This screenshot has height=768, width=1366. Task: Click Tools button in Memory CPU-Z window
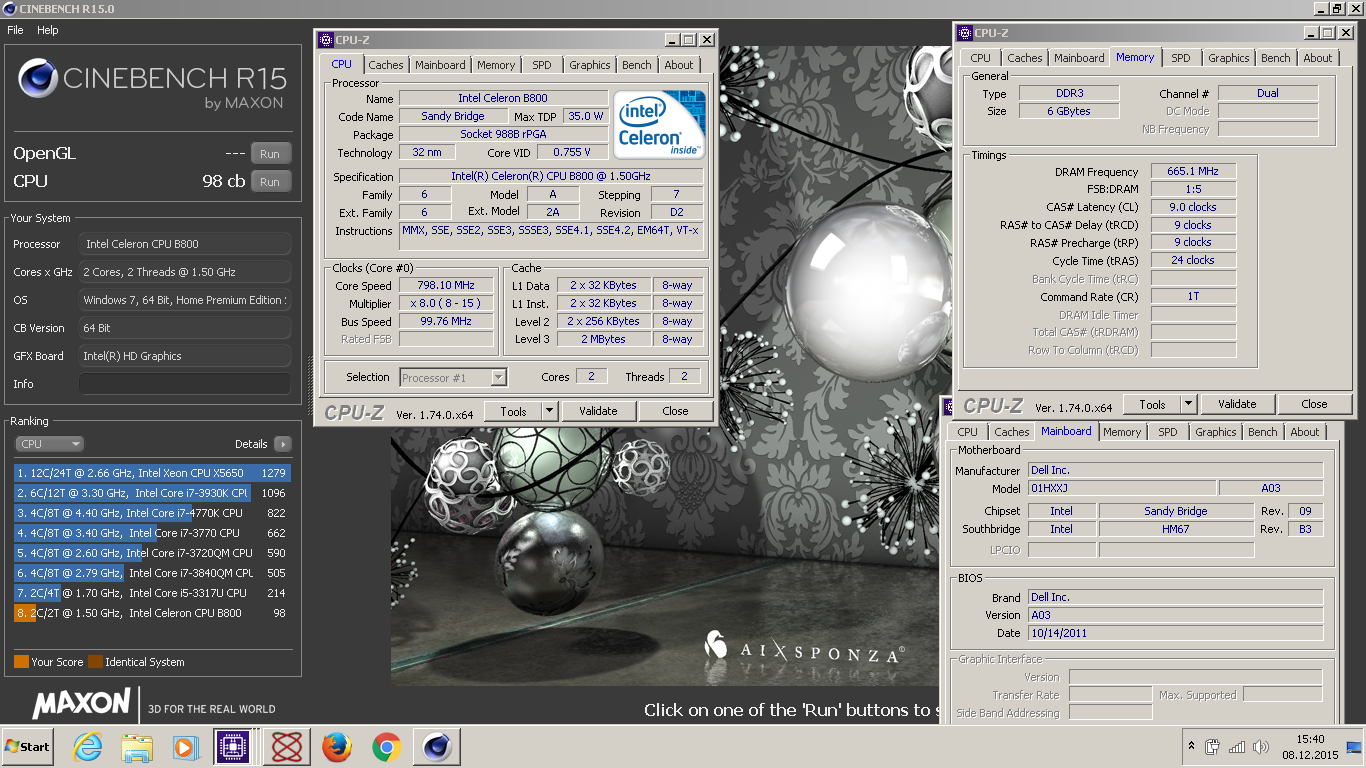point(1152,404)
